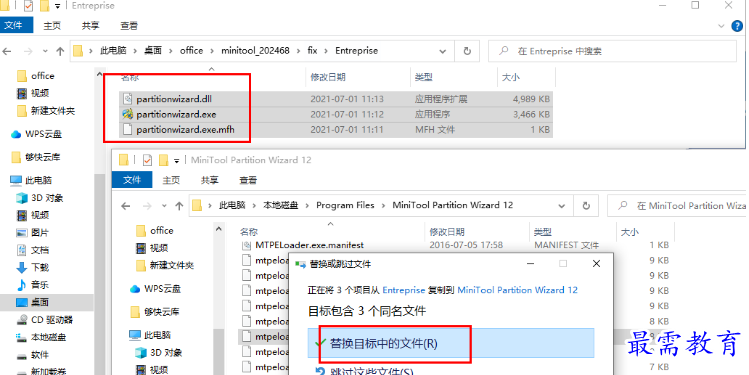The image size is (749, 375).
Task: Click MiniTool Partition Wizard 12 link in dialog
Action: pos(517,290)
